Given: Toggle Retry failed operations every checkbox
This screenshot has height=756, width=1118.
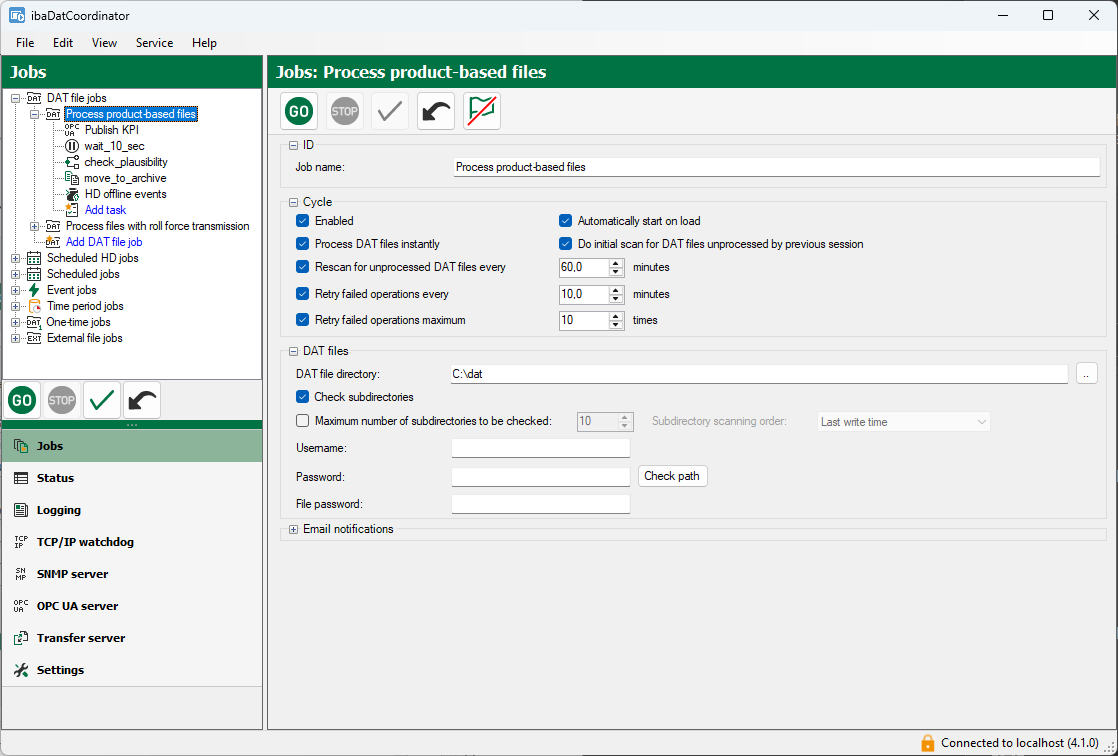Looking at the screenshot, I should point(302,294).
